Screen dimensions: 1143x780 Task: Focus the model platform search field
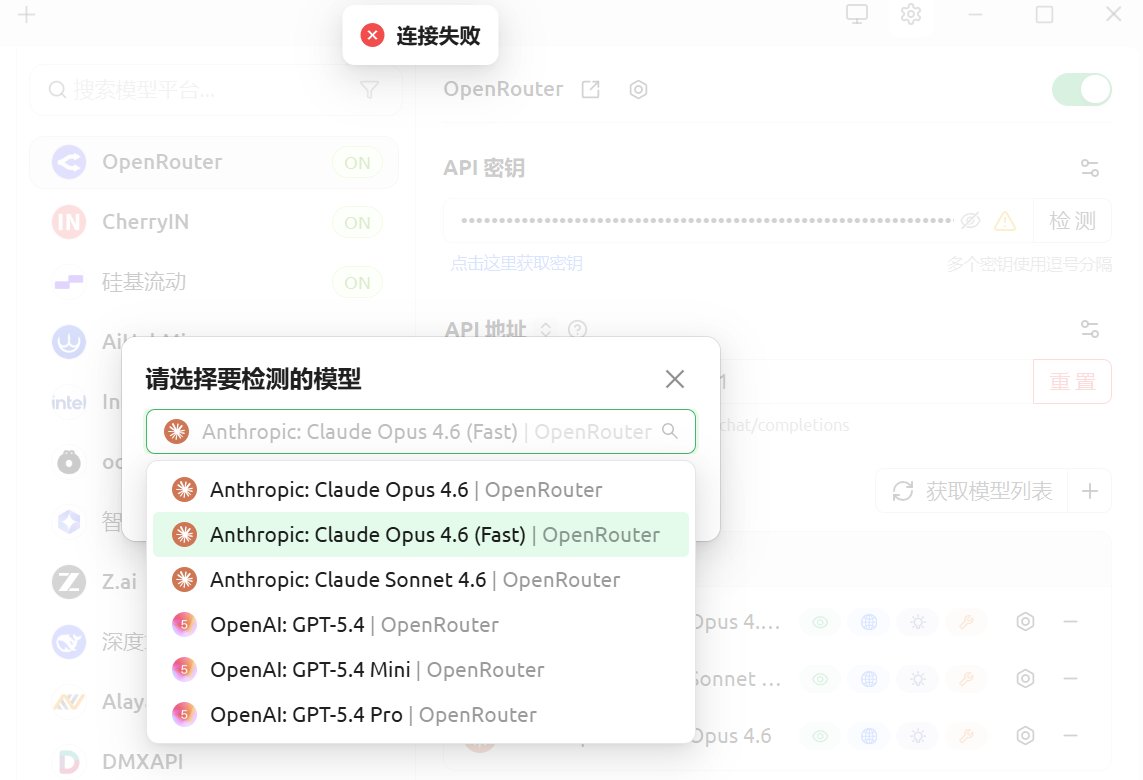(x=216, y=90)
